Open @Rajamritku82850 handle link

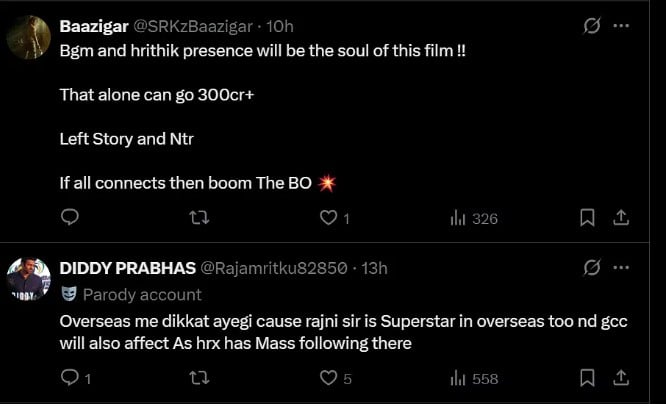[274, 267]
